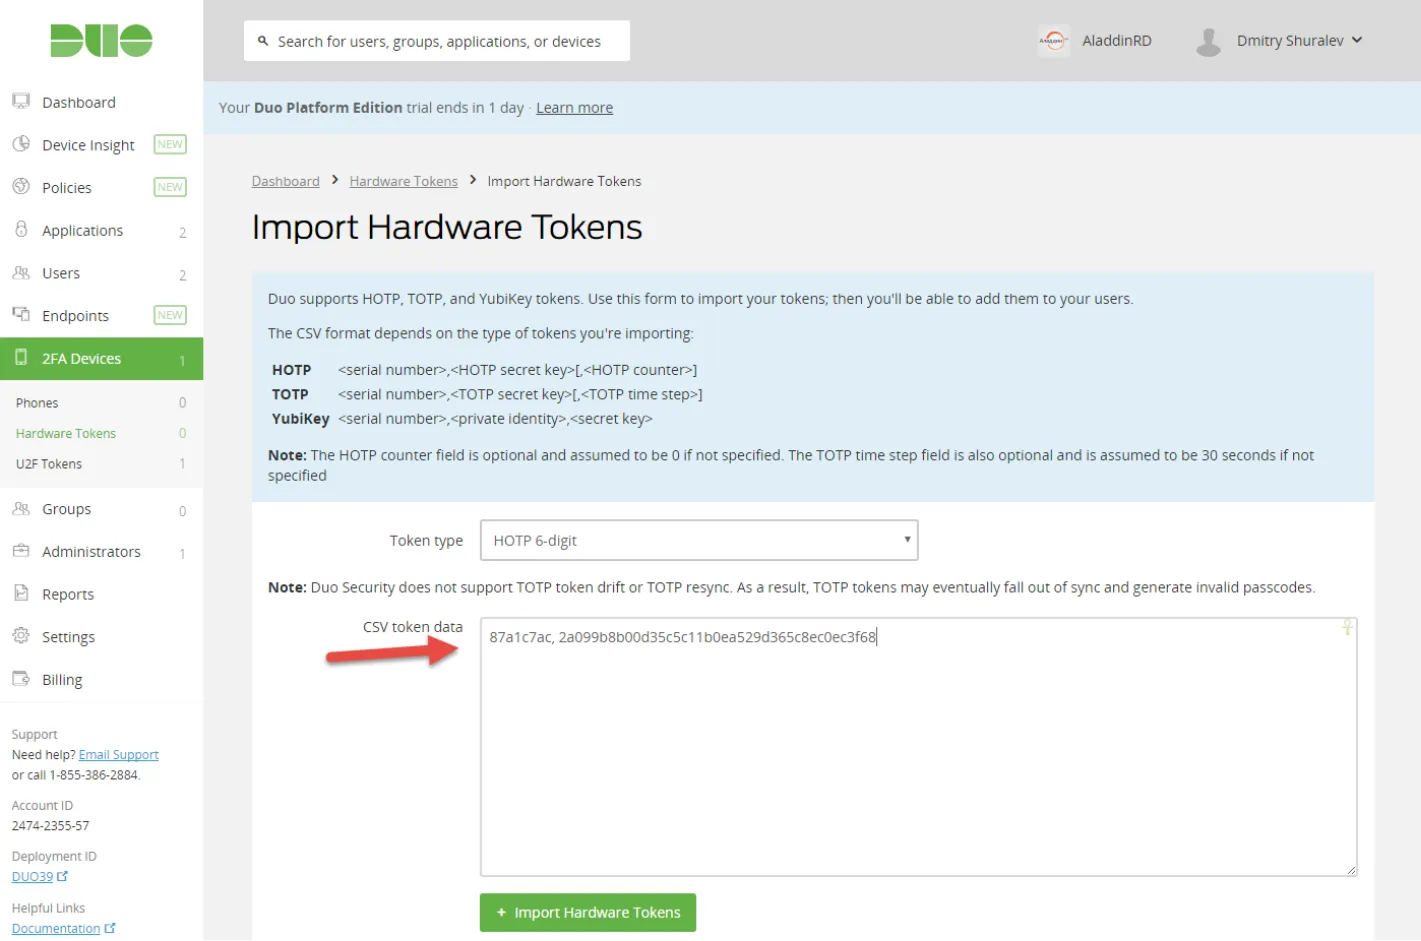Click the search magnifier icon

click(x=263, y=41)
